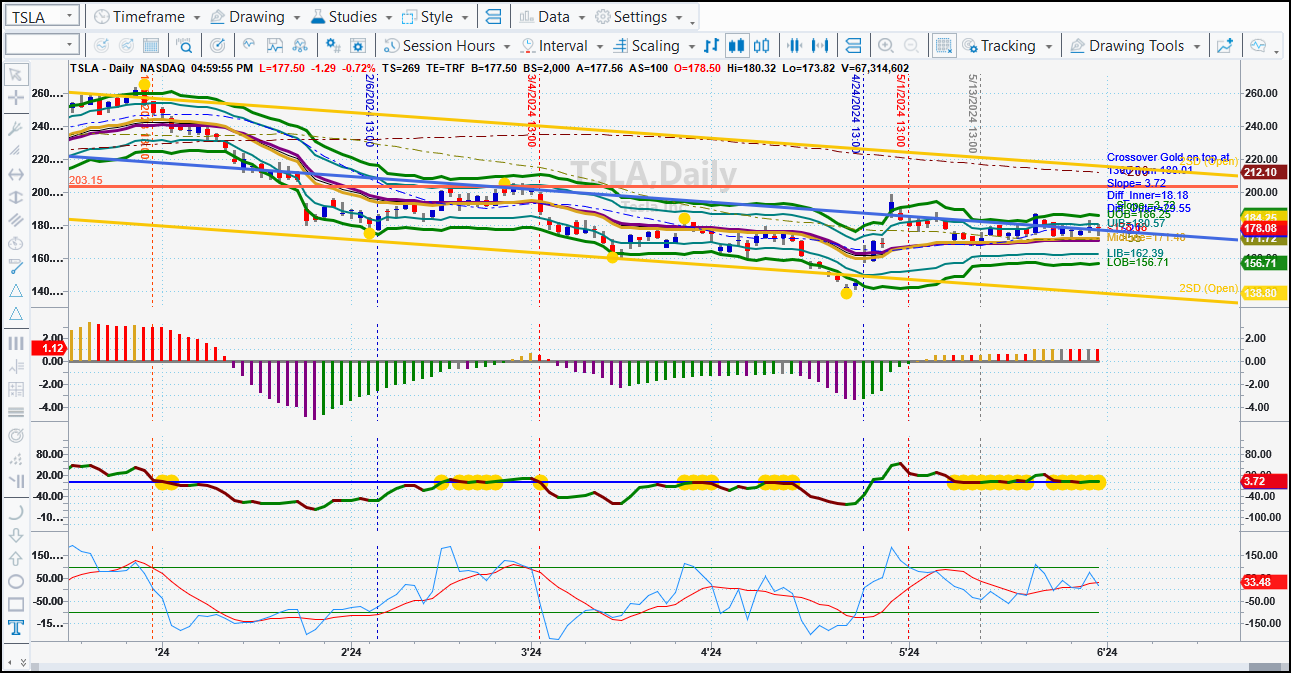Click the zoom in magnifier

coord(885,45)
